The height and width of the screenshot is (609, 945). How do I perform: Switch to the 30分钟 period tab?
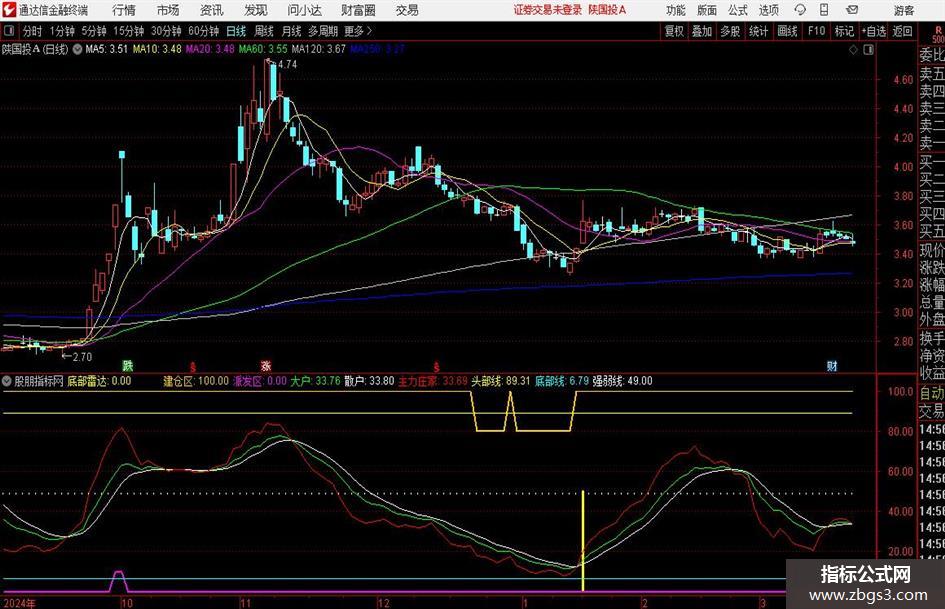click(x=166, y=31)
